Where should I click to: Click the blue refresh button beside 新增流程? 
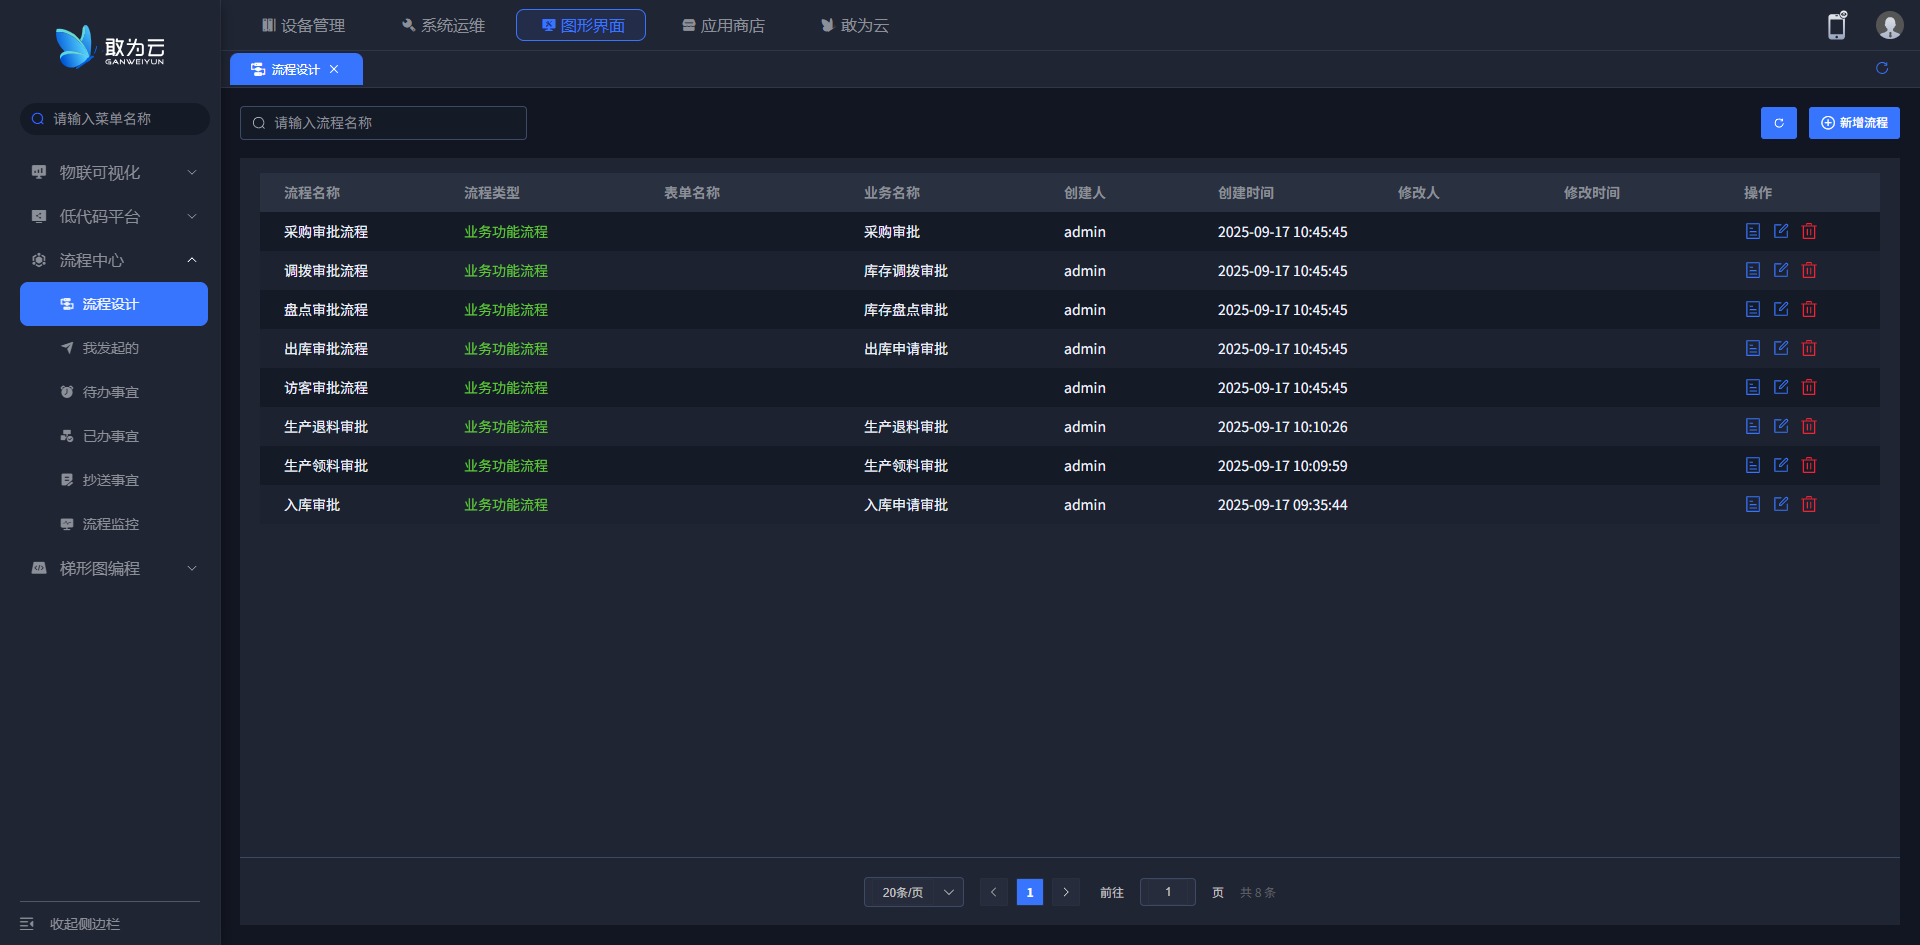click(x=1778, y=123)
